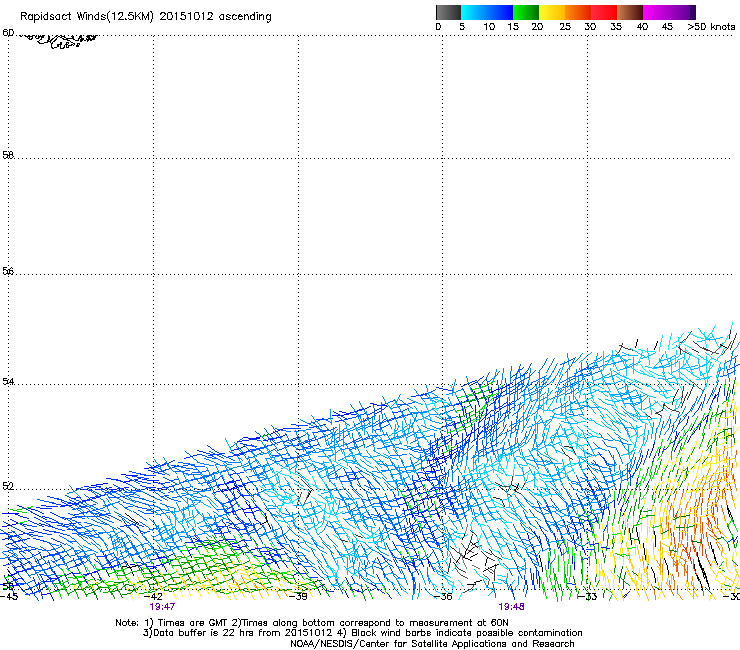Image resolution: width=740 pixels, height=650 pixels.
Task: Click the 54 latitude axis label
Action: coord(8,381)
